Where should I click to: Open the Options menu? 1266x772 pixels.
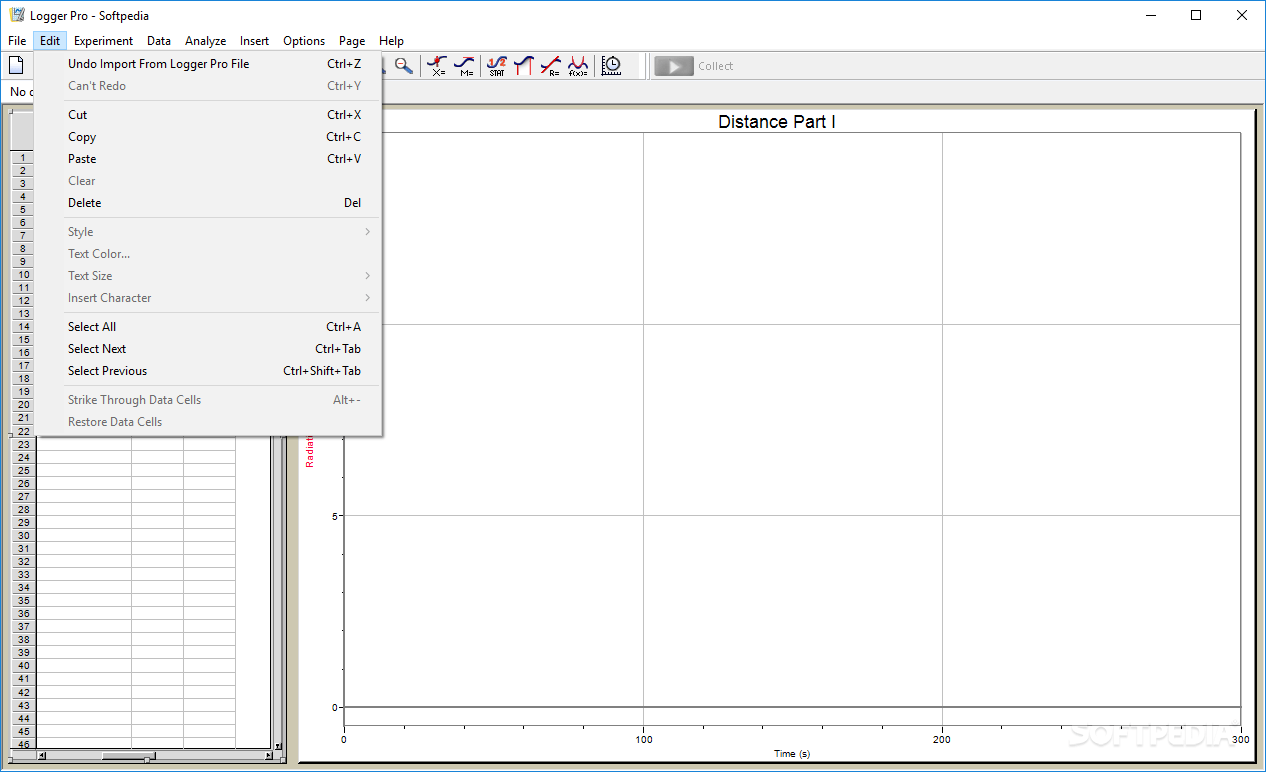click(x=304, y=41)
